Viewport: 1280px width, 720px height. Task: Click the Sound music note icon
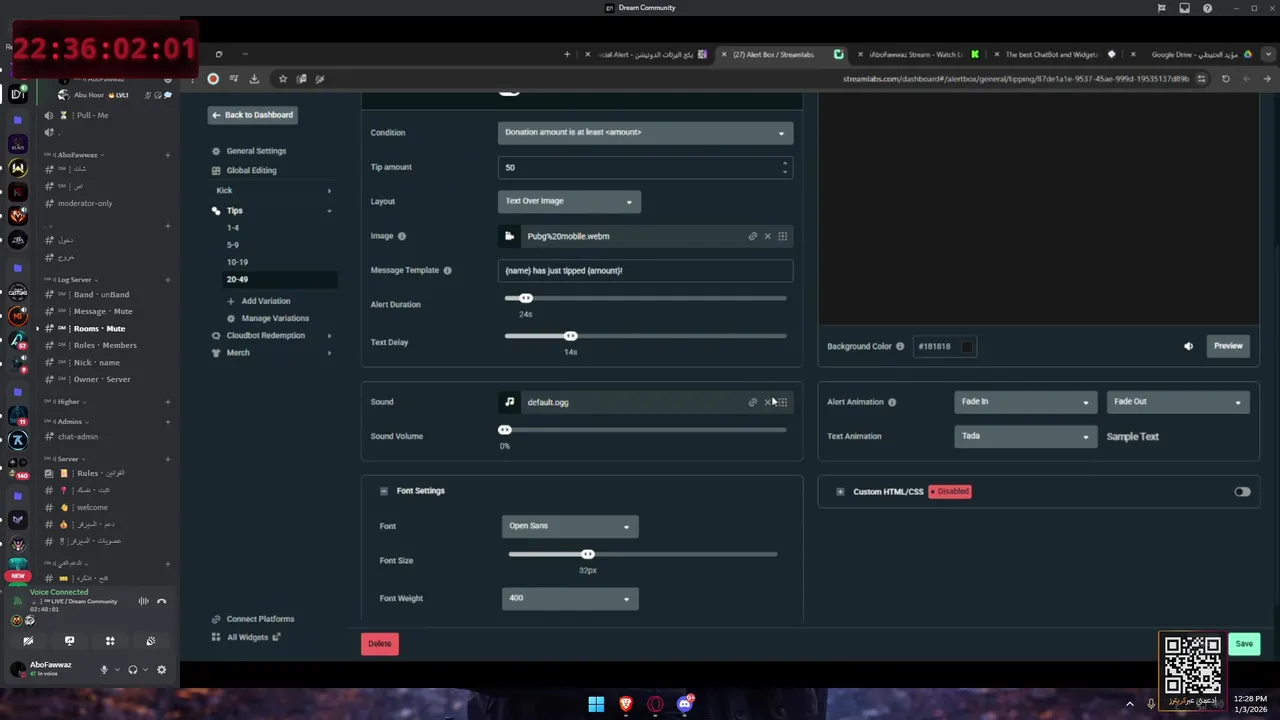(510, 402)
